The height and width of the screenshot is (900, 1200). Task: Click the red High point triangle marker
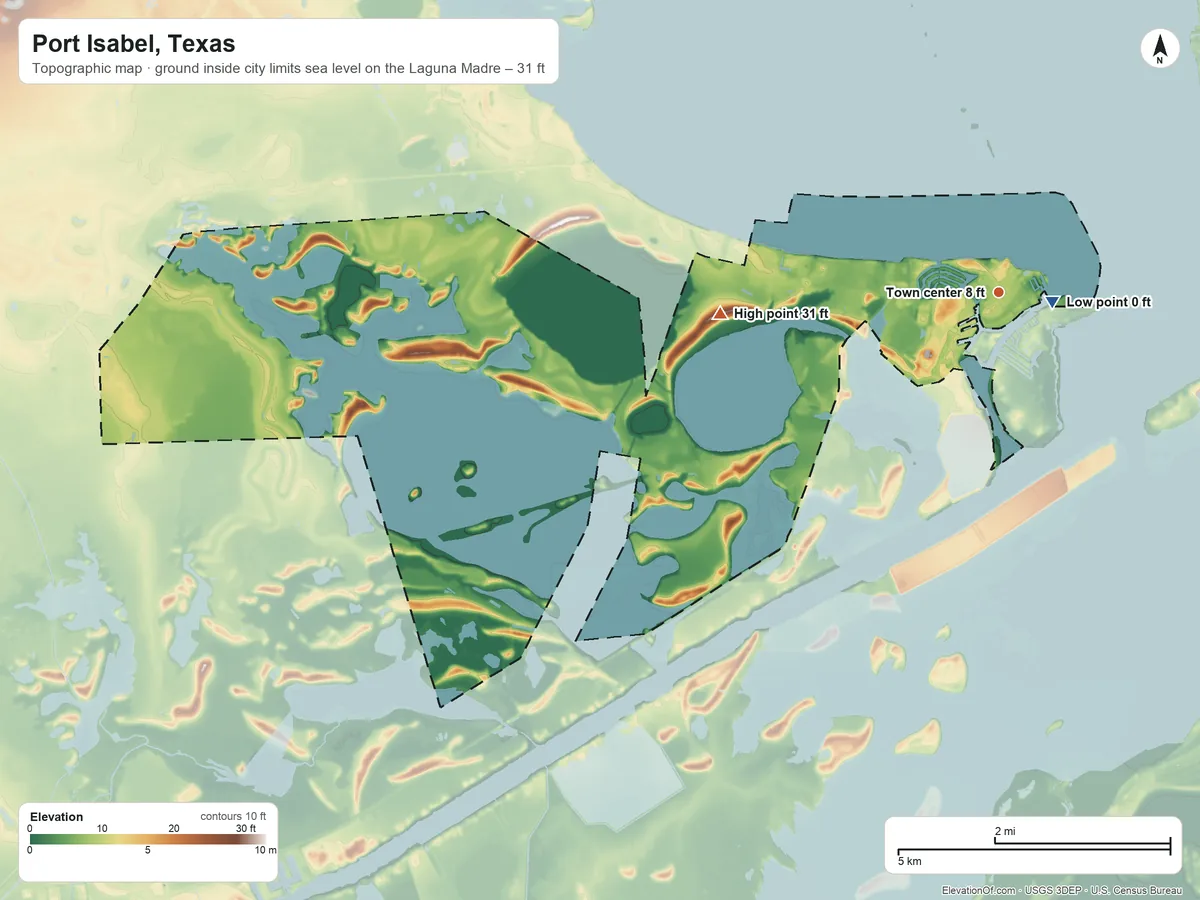719,312
